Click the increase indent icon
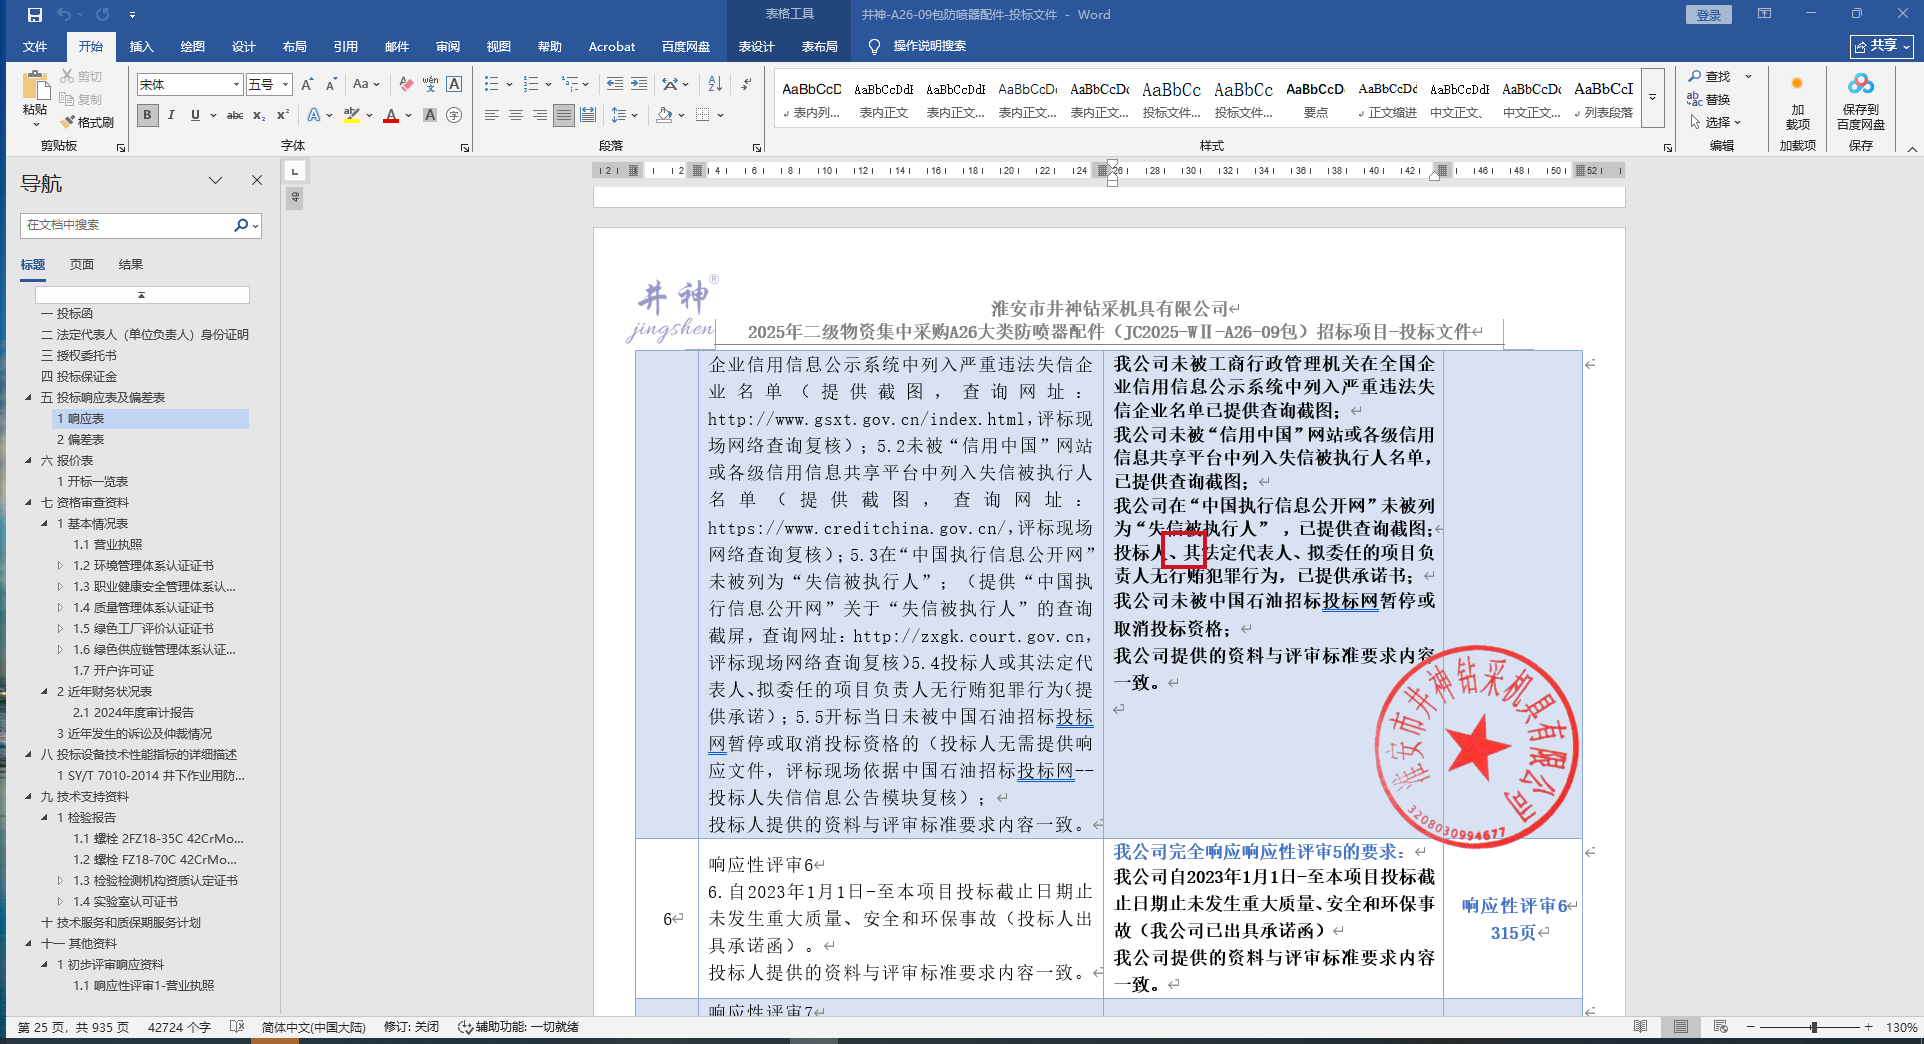 tap(639, 84)
